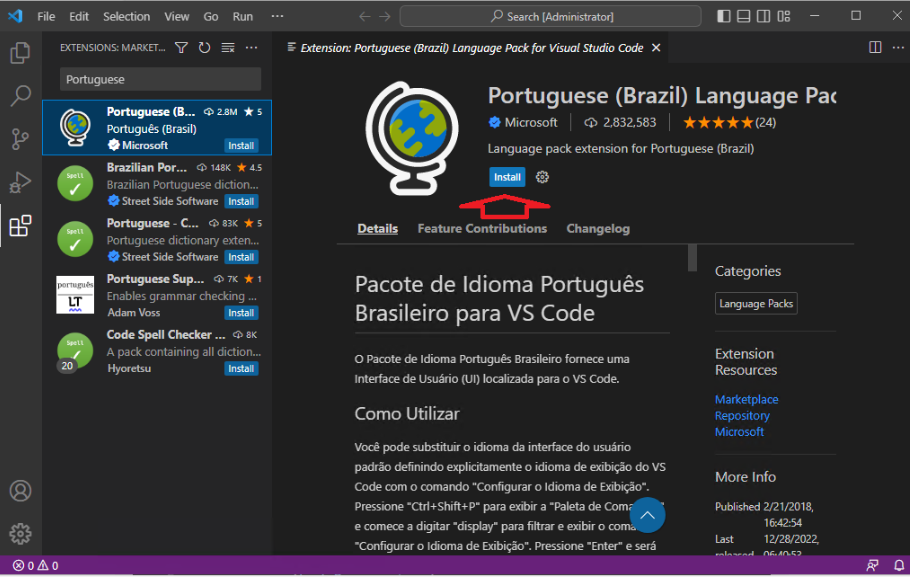The image size is (910, 577).
Task: Open the Run and Debug panel
Action: coord(20,182)
